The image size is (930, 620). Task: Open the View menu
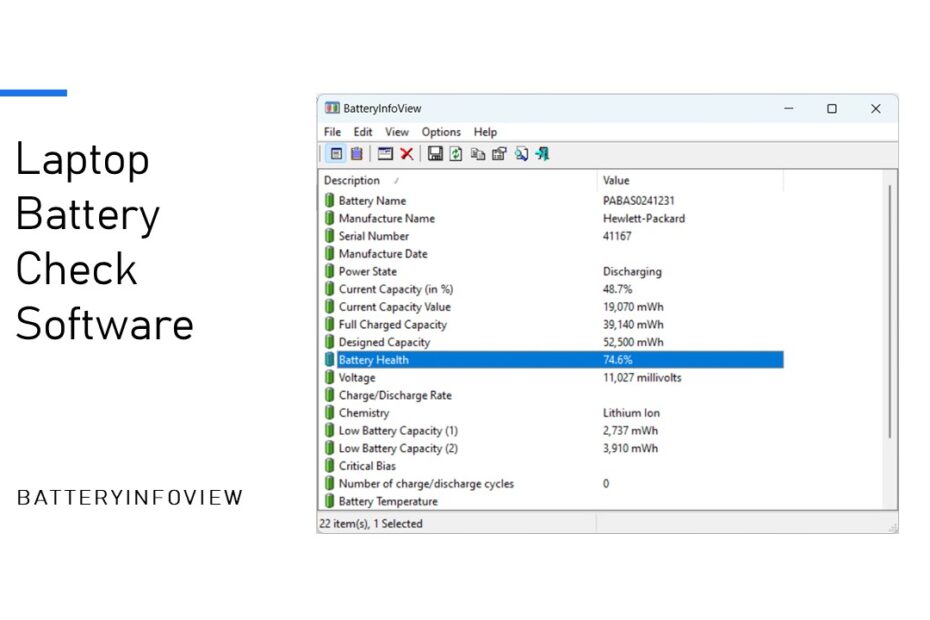(397, 132)
